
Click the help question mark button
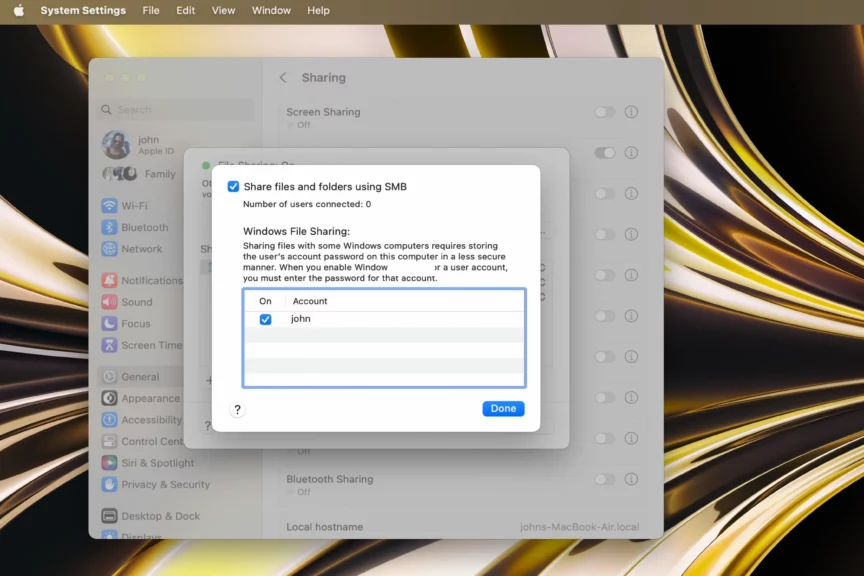pyautogui.click(x=238, y=409)
